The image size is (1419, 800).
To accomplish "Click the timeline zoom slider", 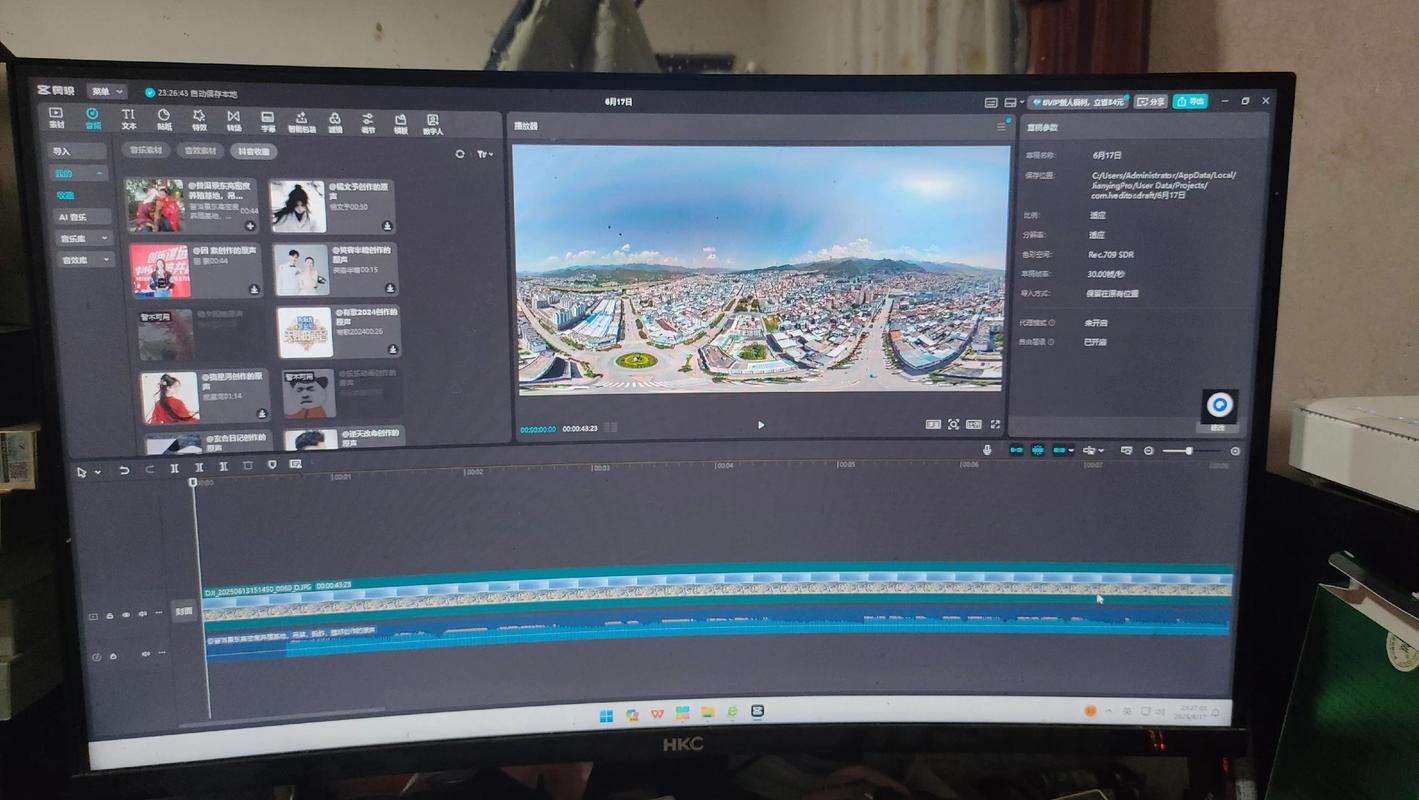I will (x=1188, y=451).
